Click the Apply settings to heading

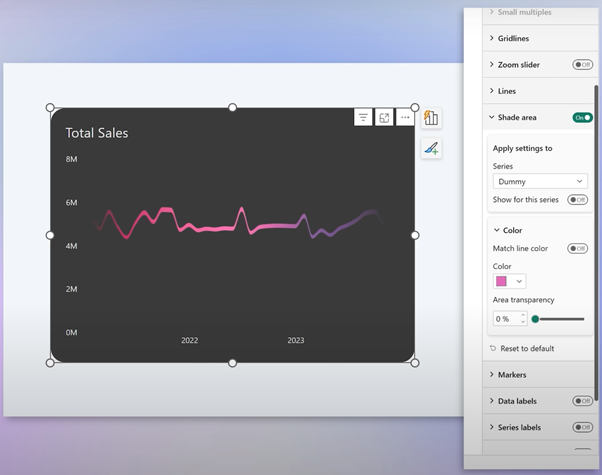pos(523,148)
